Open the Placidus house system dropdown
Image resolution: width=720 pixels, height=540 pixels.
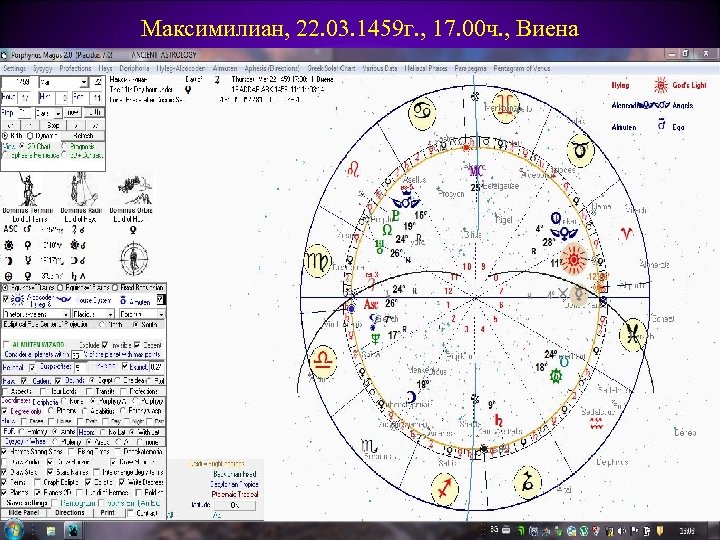click(x=93, y=314)
